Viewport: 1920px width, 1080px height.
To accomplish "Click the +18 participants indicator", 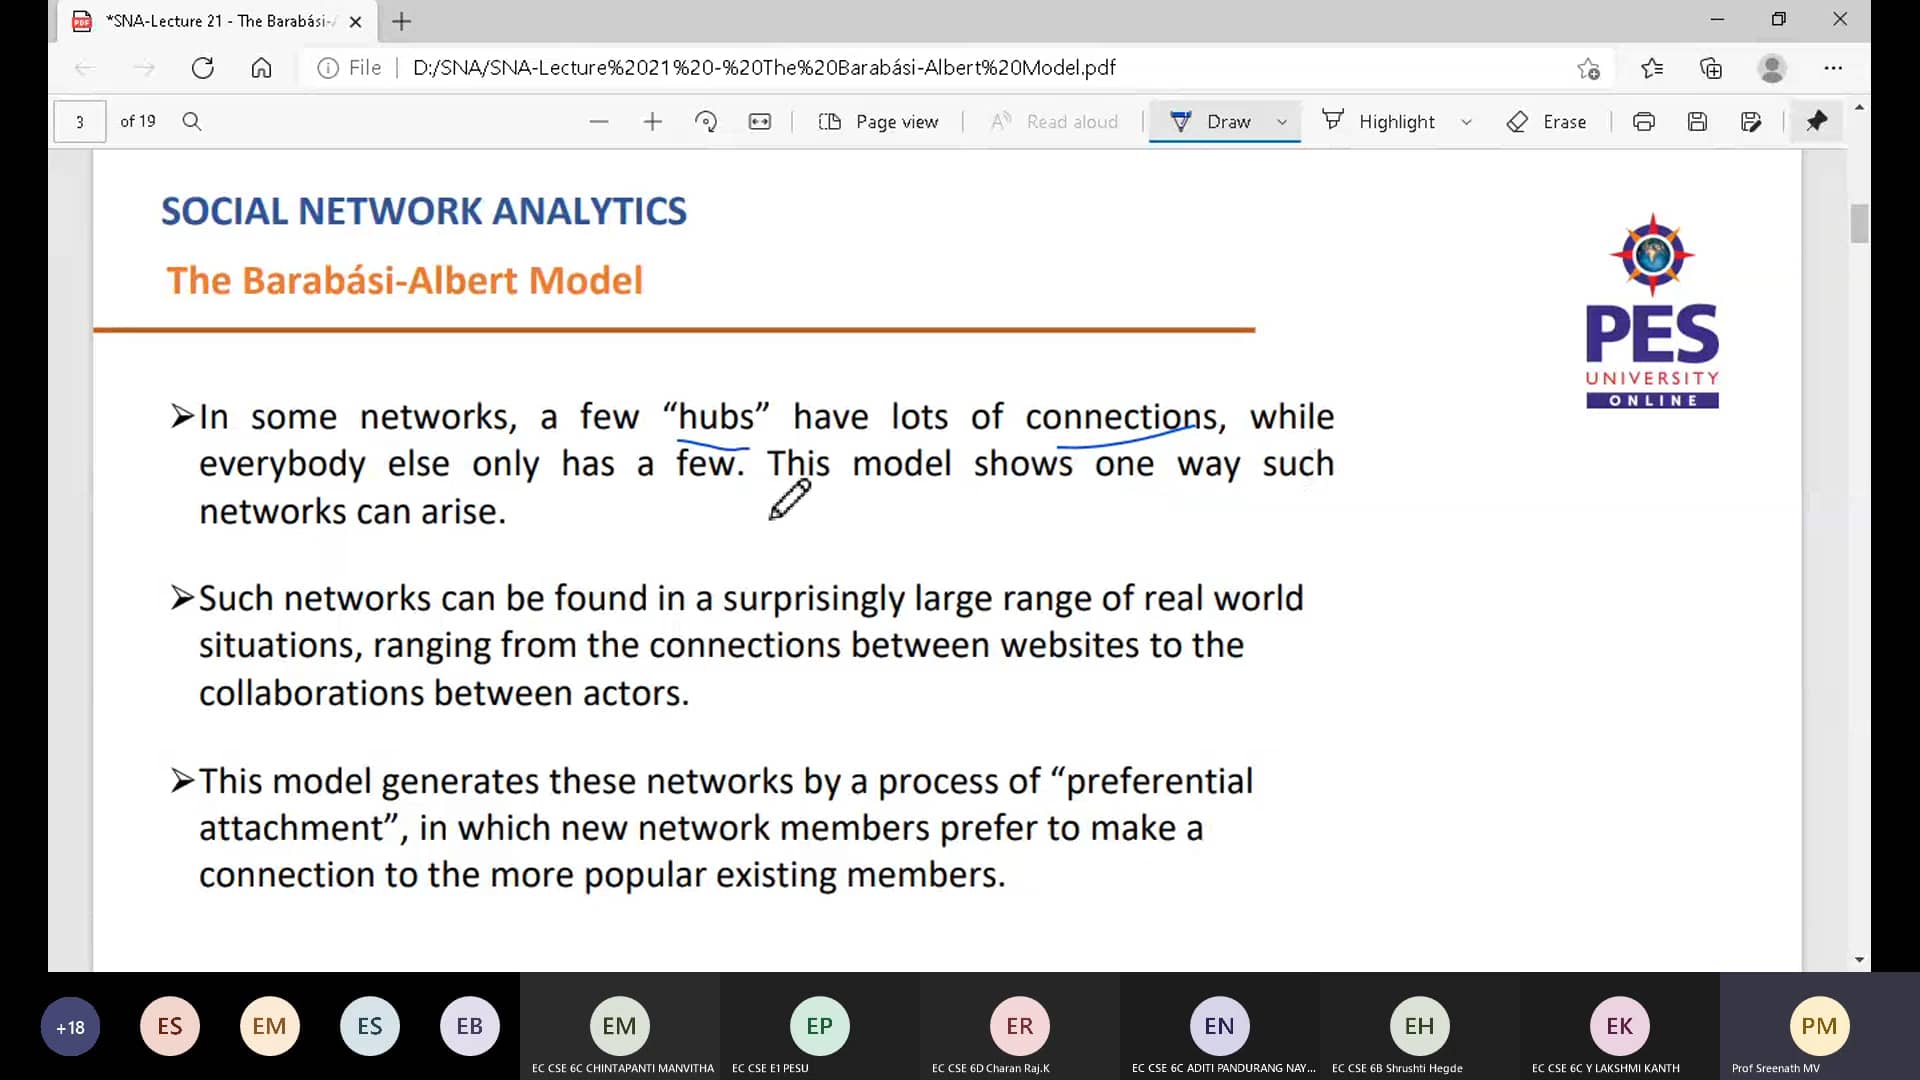I will pos(69,1026).
